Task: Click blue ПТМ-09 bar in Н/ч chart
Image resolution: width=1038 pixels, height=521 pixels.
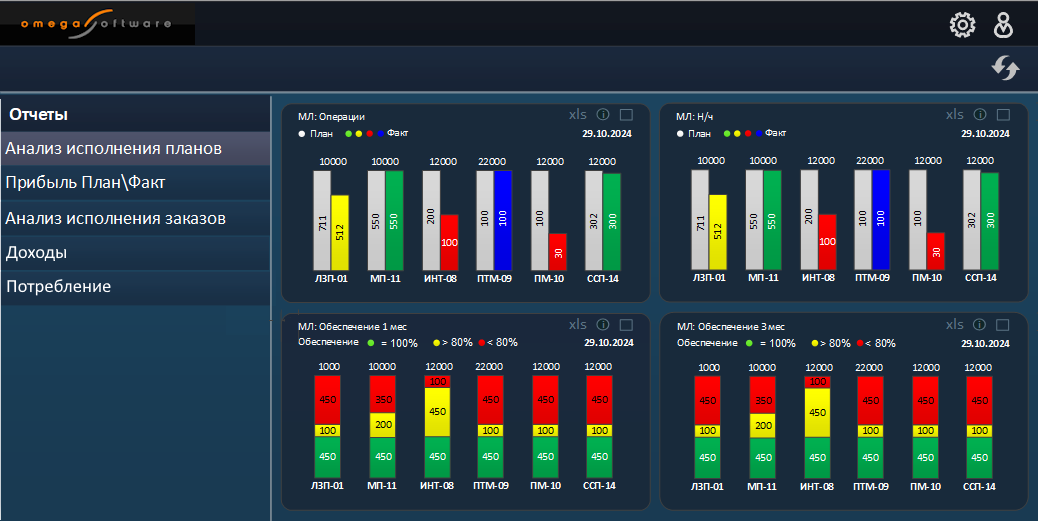Action: coord(881,219)
